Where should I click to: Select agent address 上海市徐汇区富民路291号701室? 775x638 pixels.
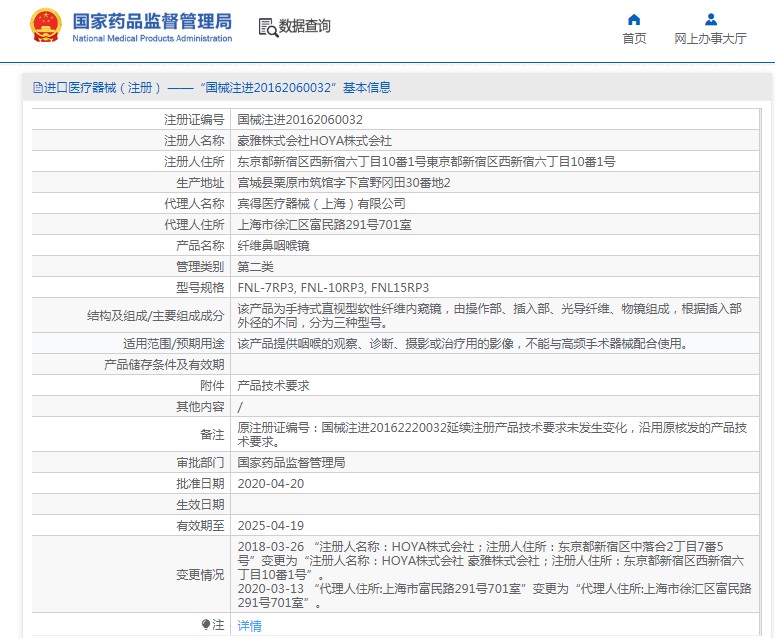coord(324,225)
